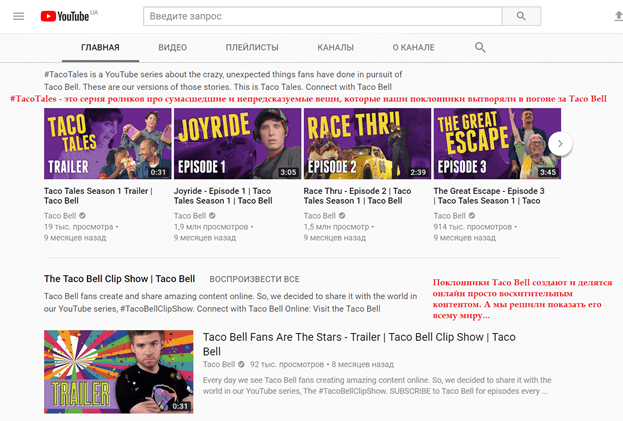Open the hamburger guide menu
Image resolution: width=623 pixels, height=421 pixels.
[19, 16]
